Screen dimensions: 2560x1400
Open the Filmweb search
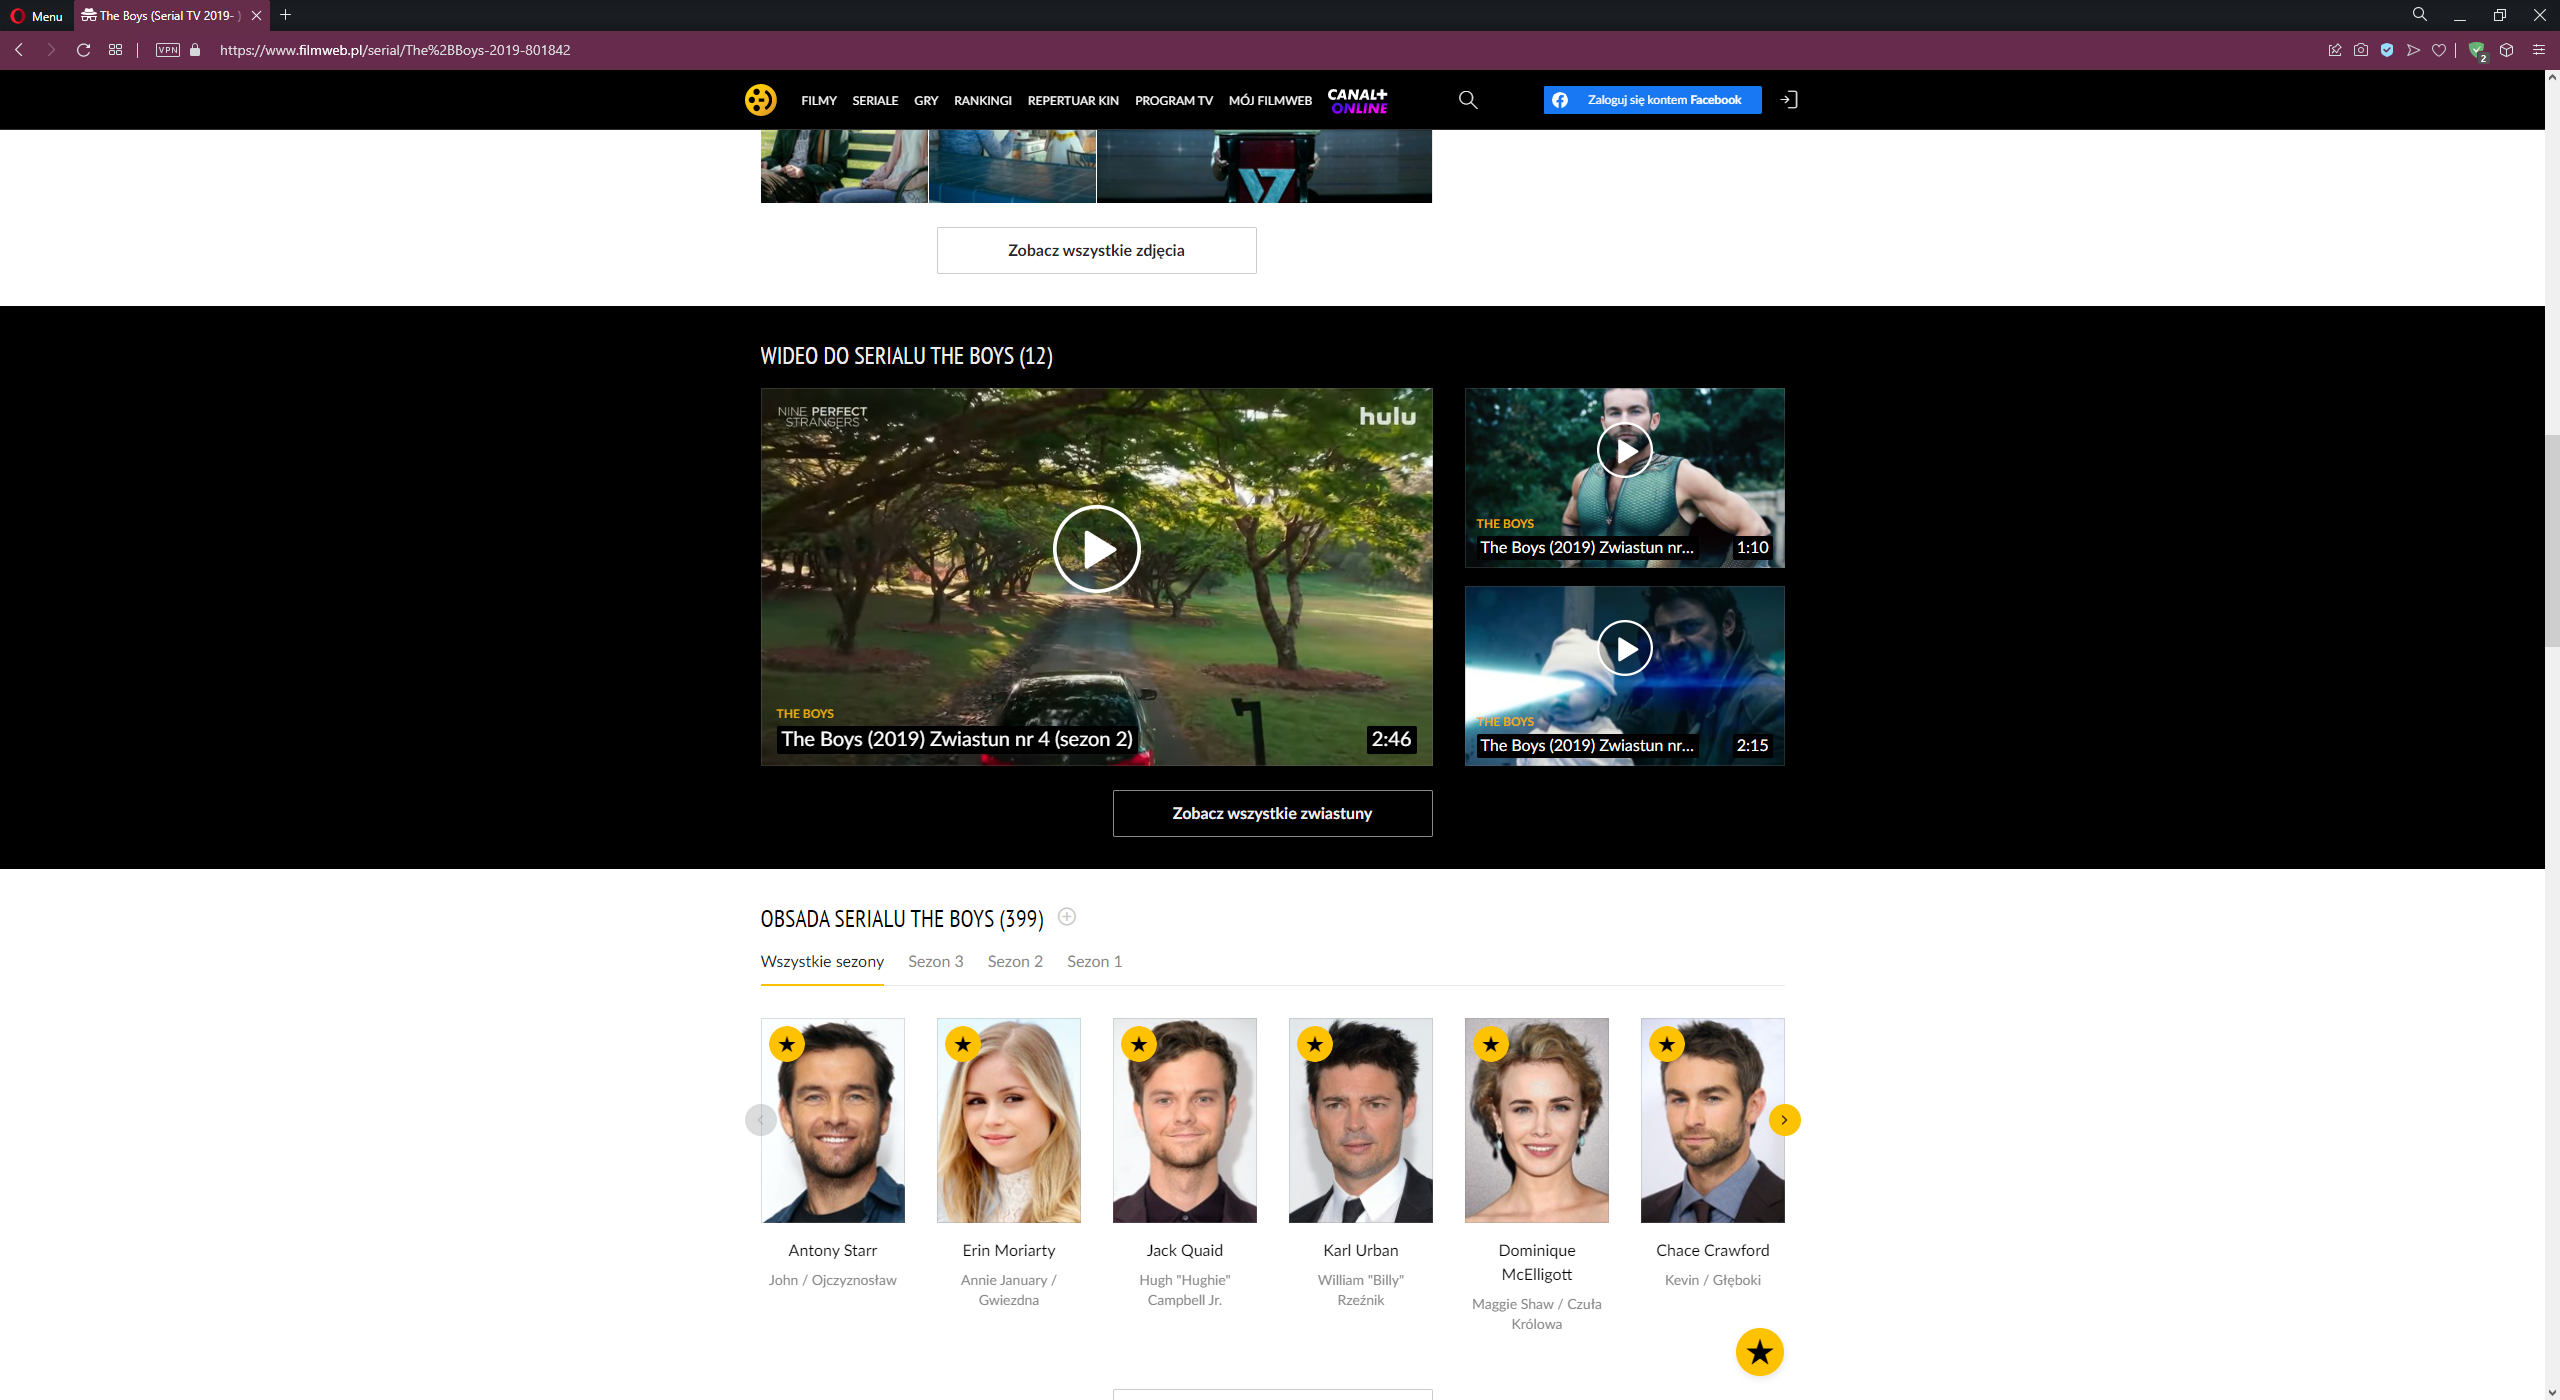click(x=1467, y=99)
